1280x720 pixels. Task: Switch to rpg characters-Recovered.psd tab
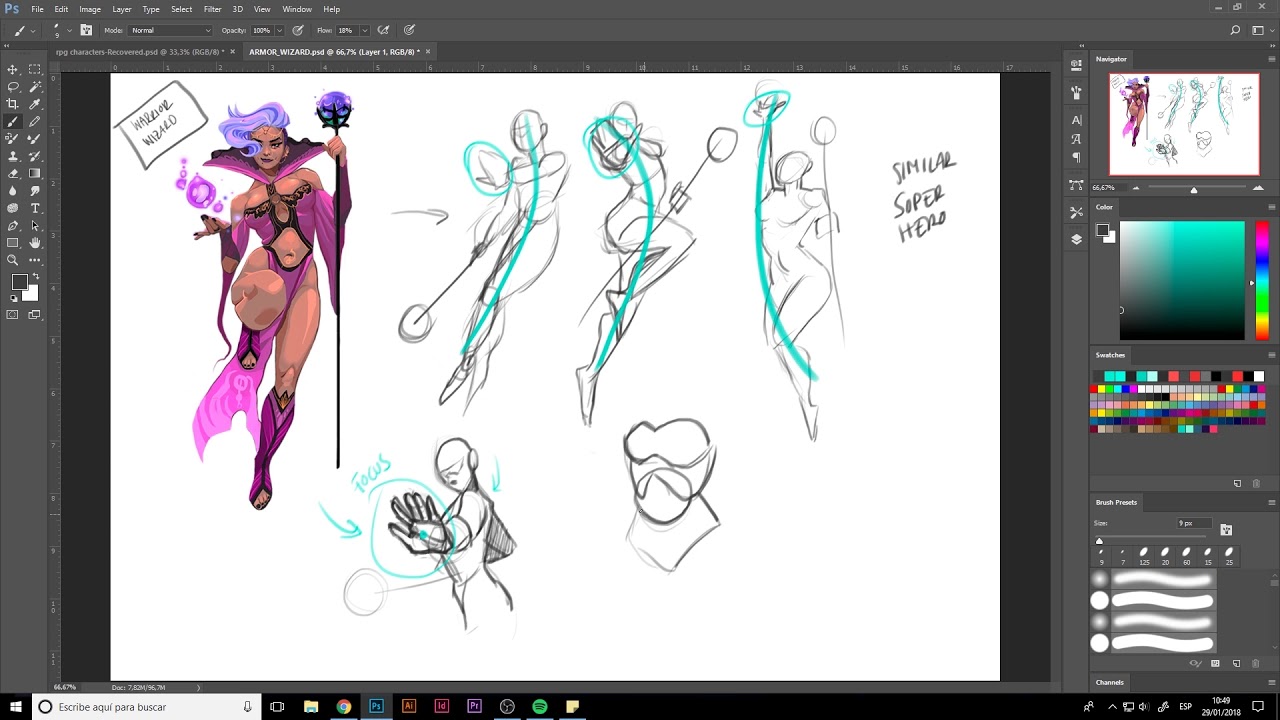click(x=138, y=52)
